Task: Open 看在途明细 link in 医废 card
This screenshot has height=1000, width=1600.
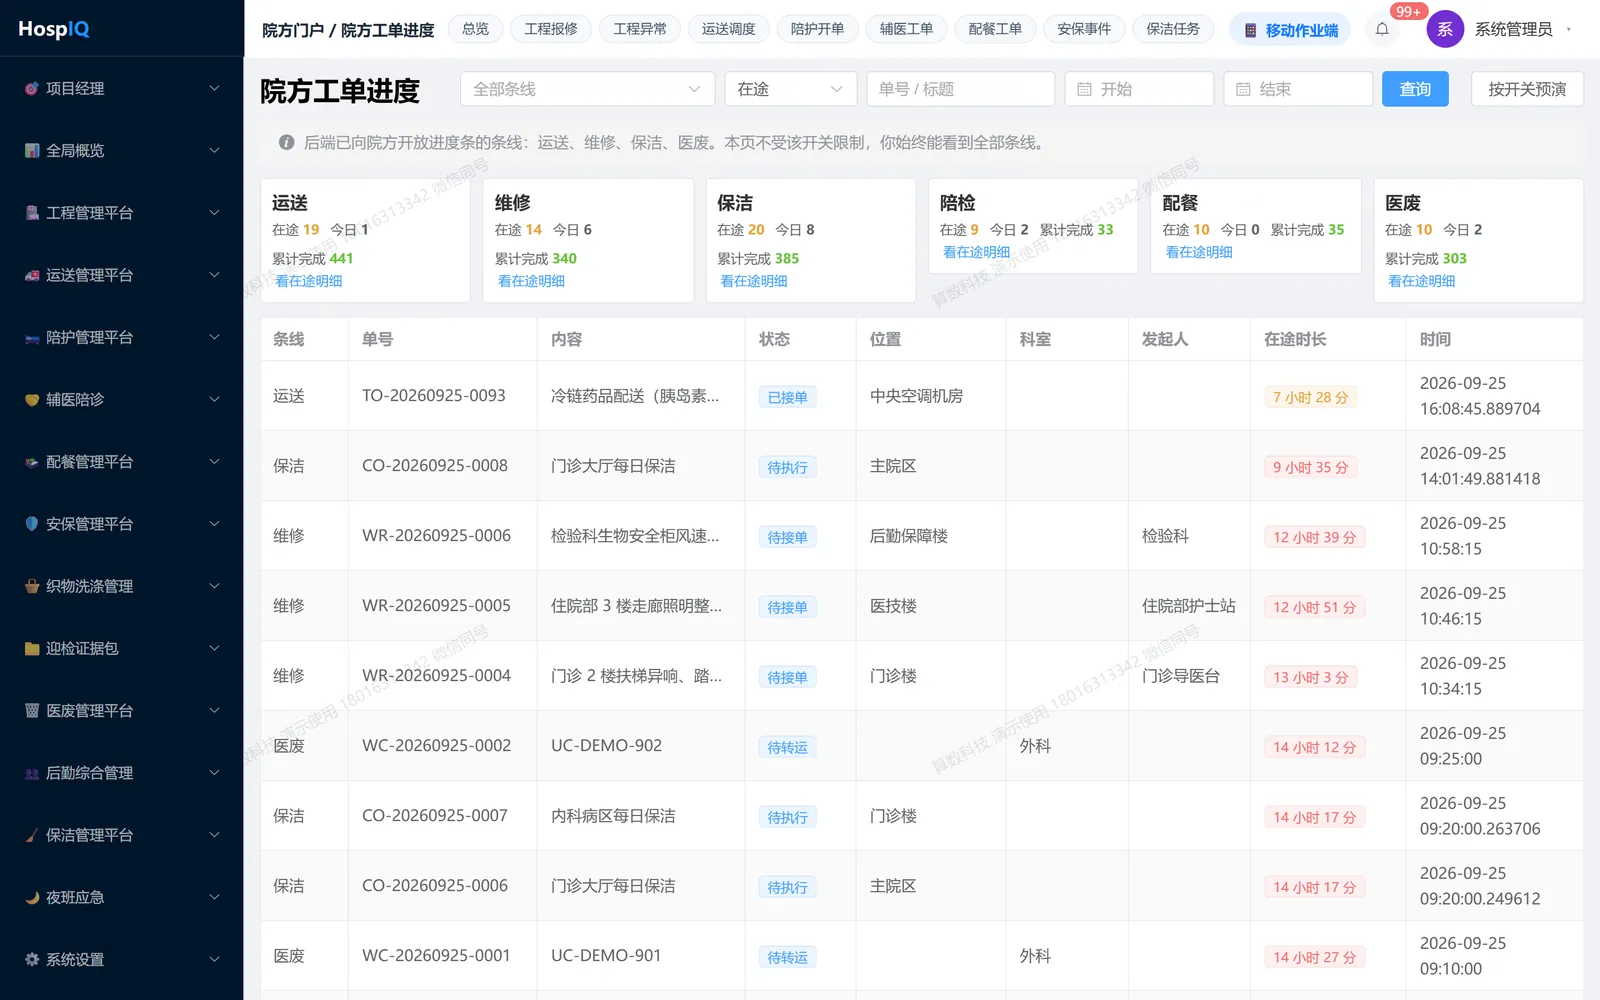Action: pos(1422,281)
